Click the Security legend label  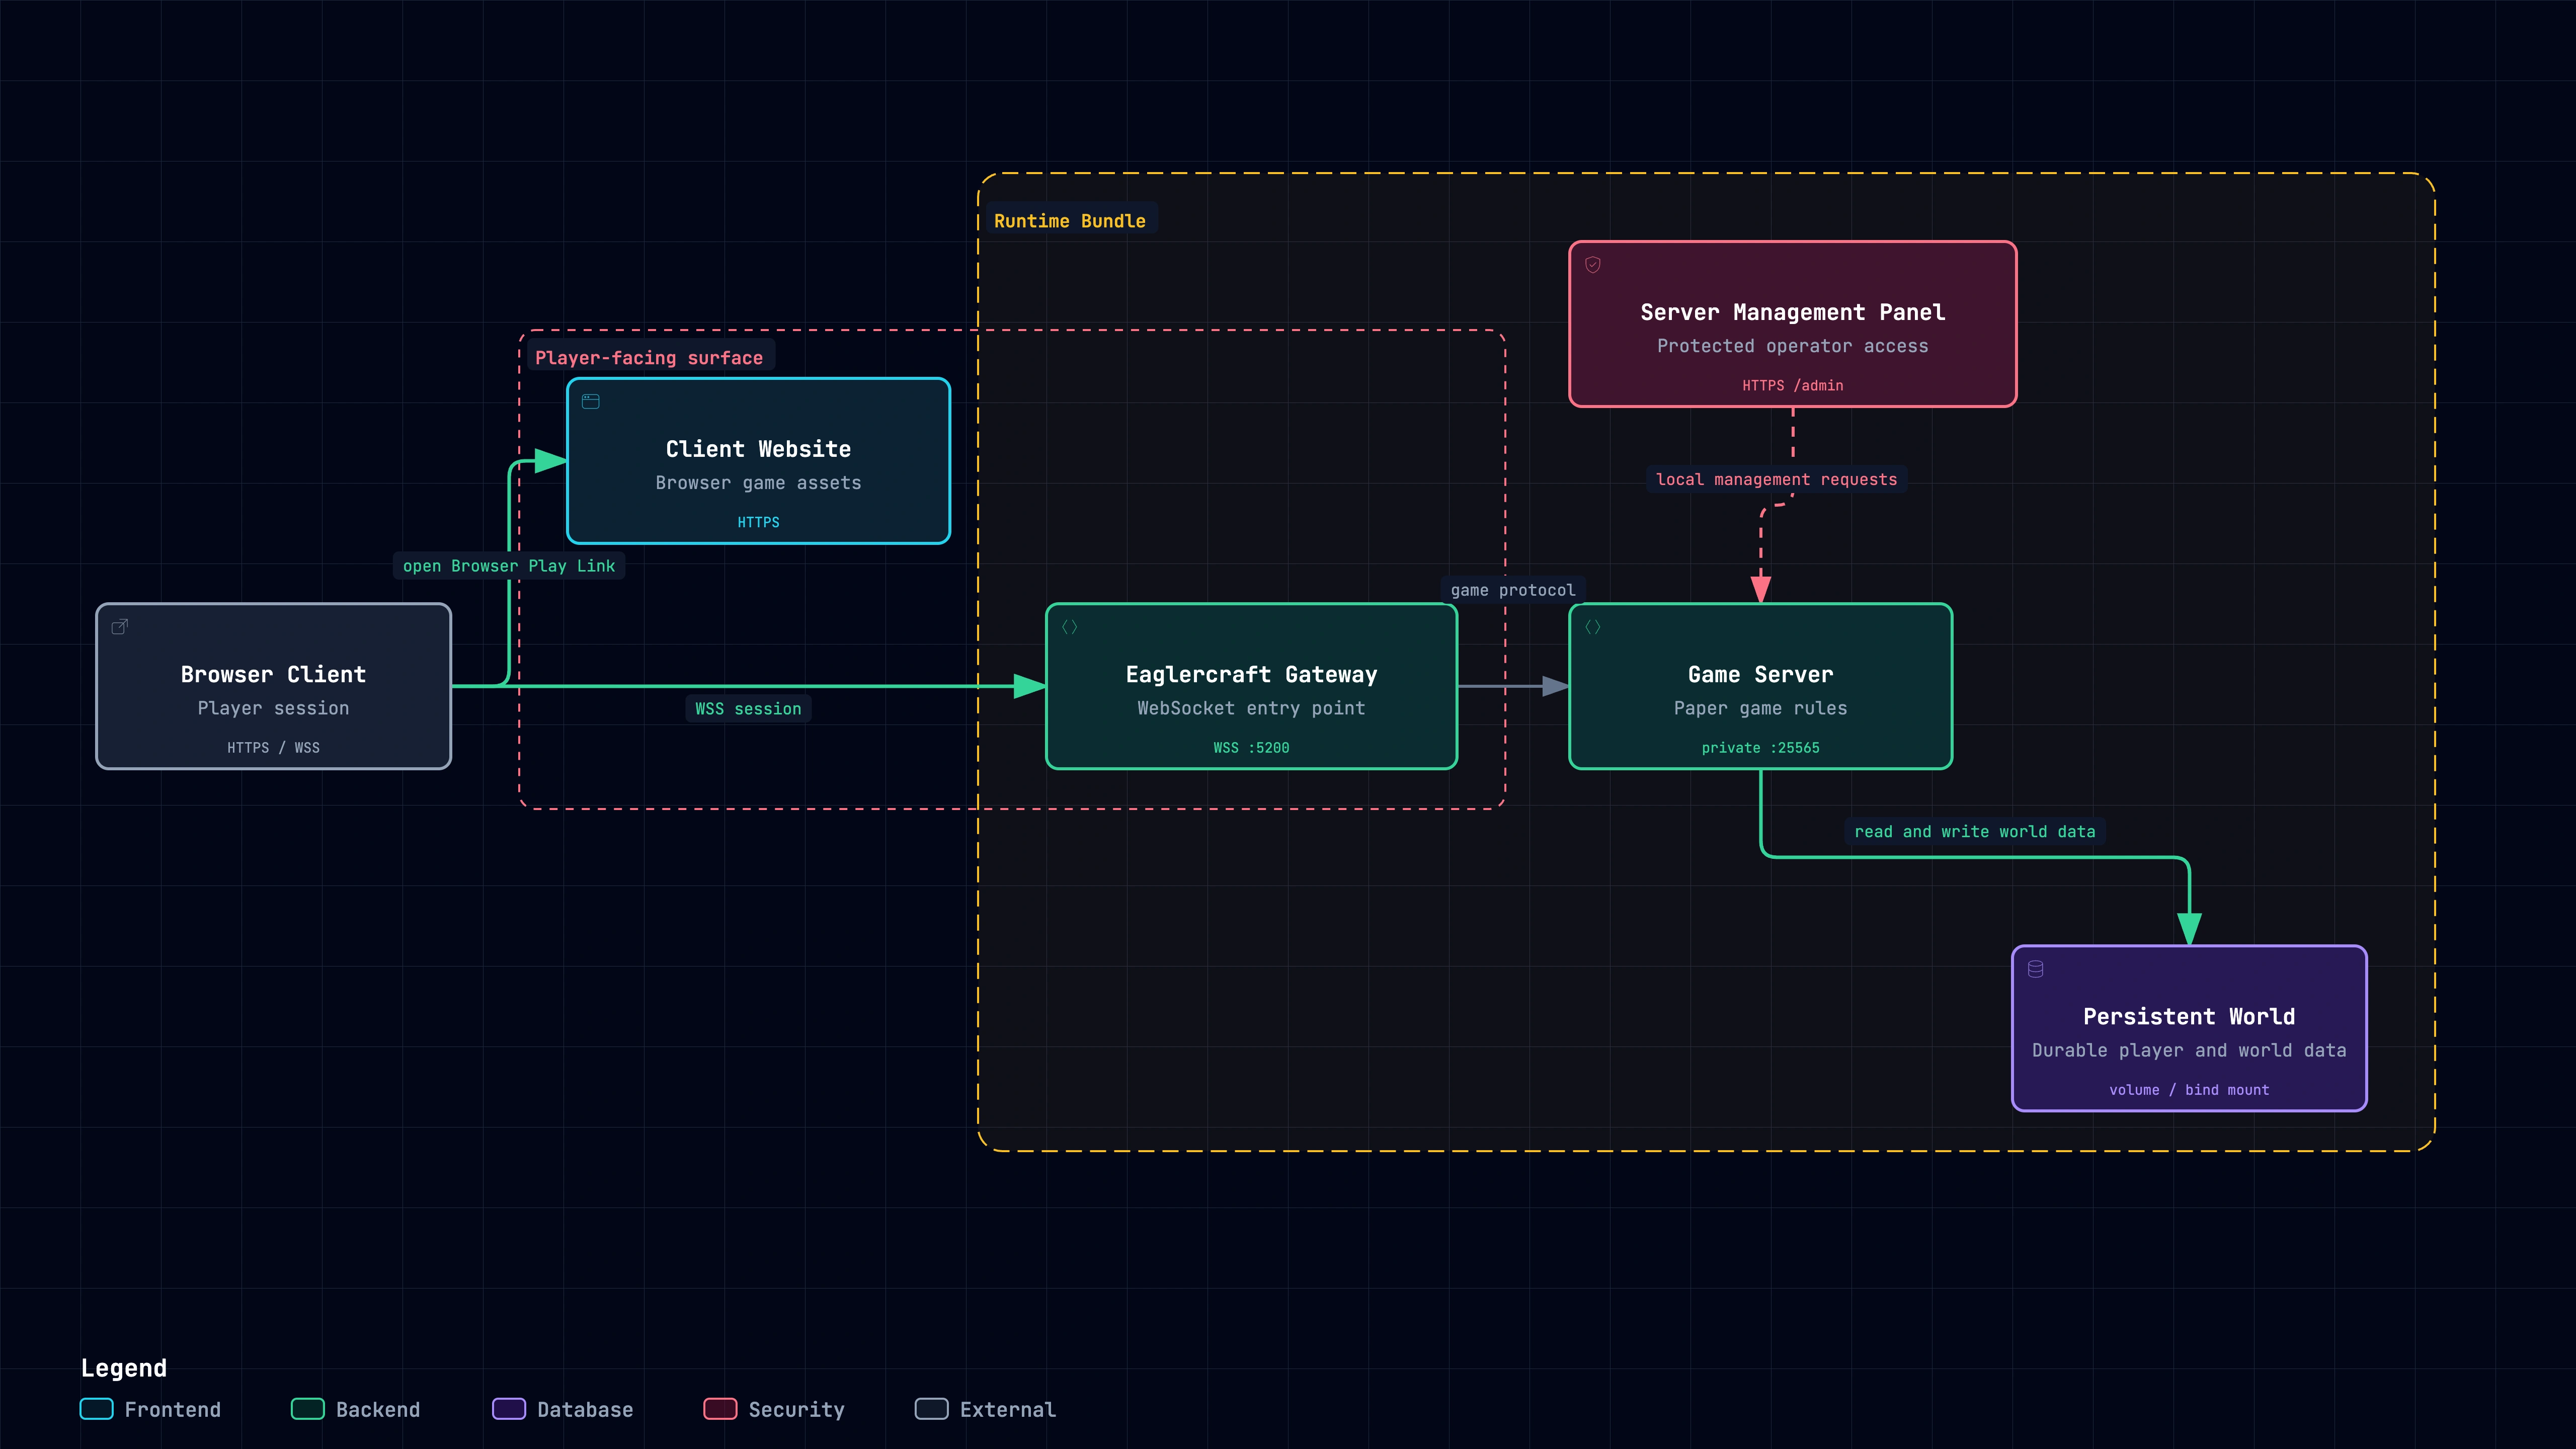tap(797, 1409)
